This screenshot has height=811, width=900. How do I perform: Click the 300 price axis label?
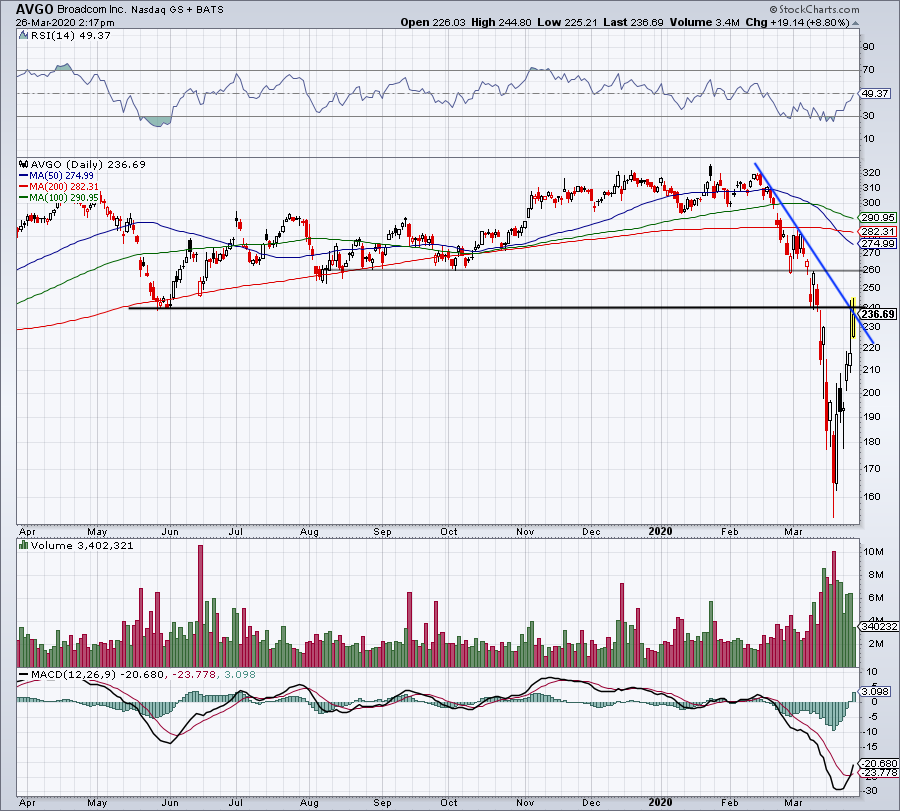point(871,202)
